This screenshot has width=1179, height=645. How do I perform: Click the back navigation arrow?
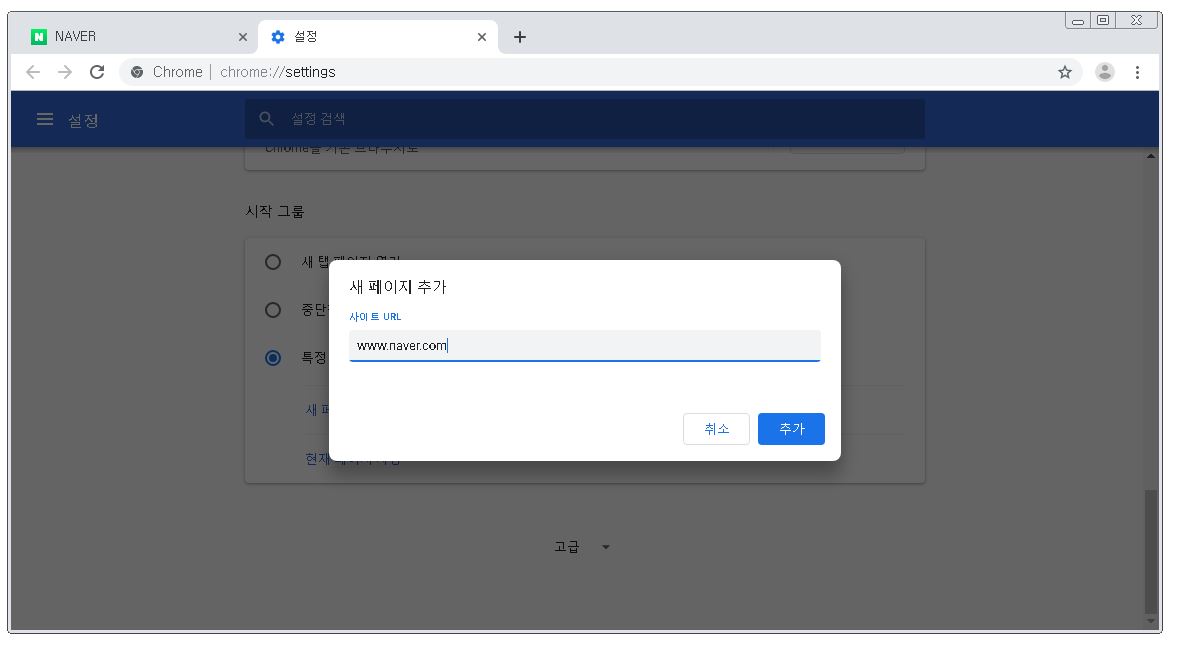tap(33, 72)
